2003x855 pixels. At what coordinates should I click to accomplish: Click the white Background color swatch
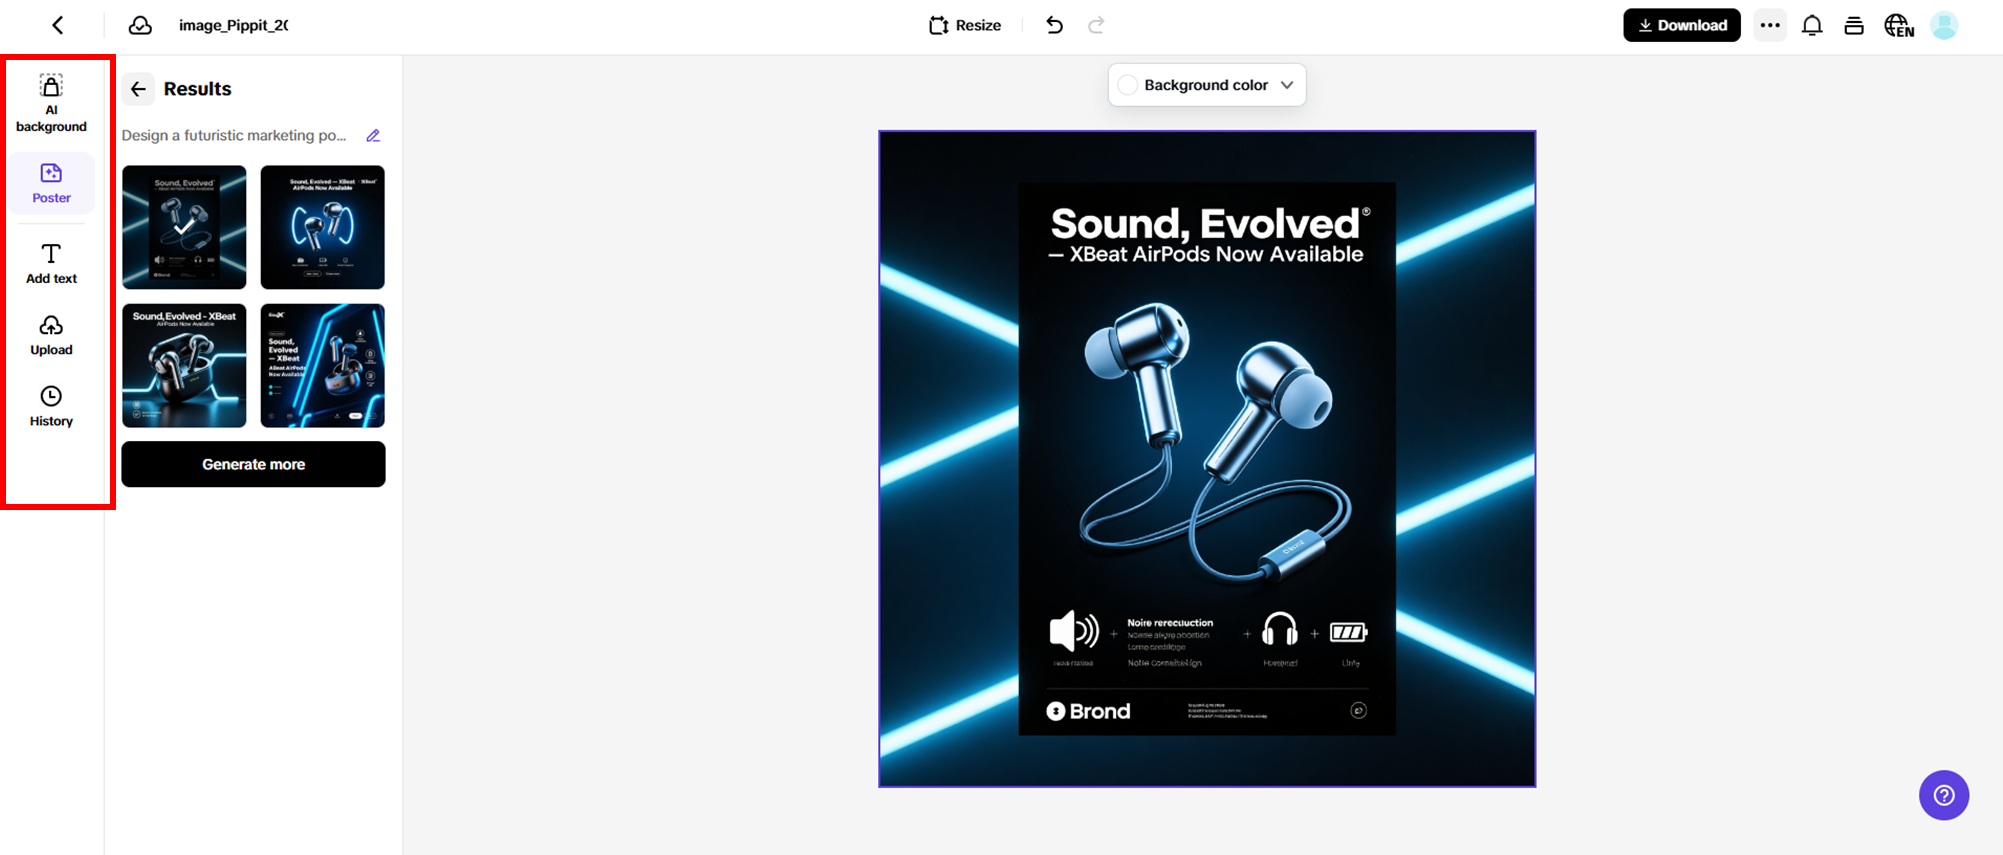pyautogui.click(x=1128, y=85)
